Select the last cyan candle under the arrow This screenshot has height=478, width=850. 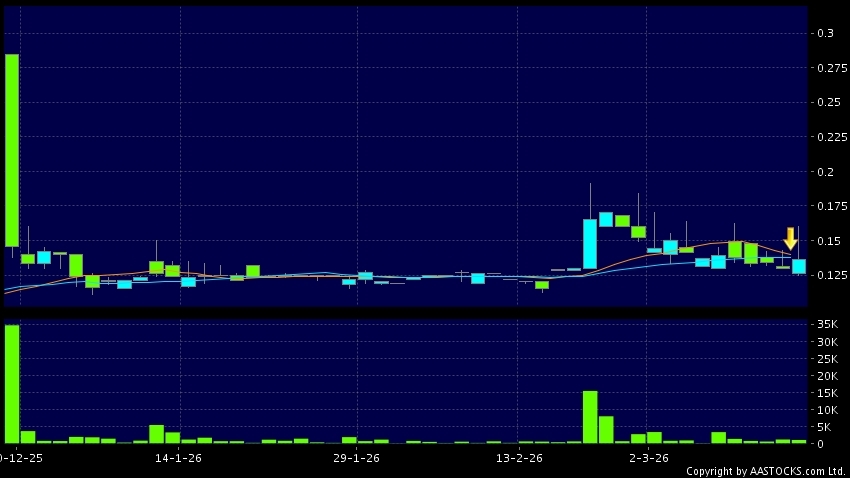[x=799, y=266]
